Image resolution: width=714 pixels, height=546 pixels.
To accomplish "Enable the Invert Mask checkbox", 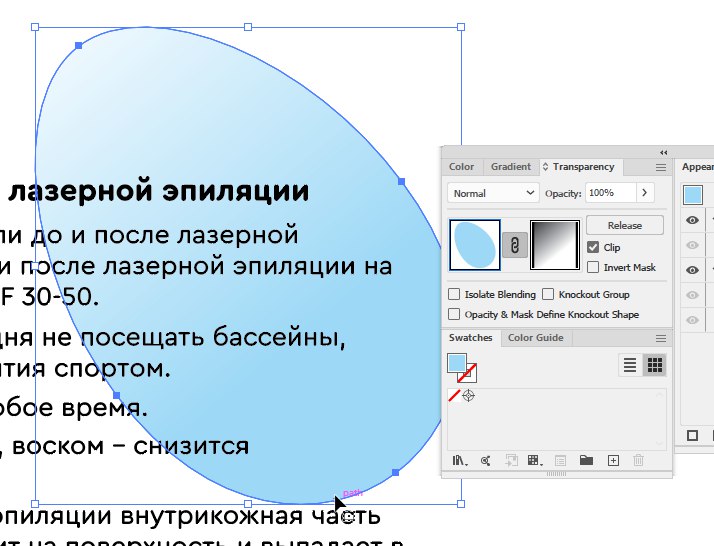I will coord(593,267).
